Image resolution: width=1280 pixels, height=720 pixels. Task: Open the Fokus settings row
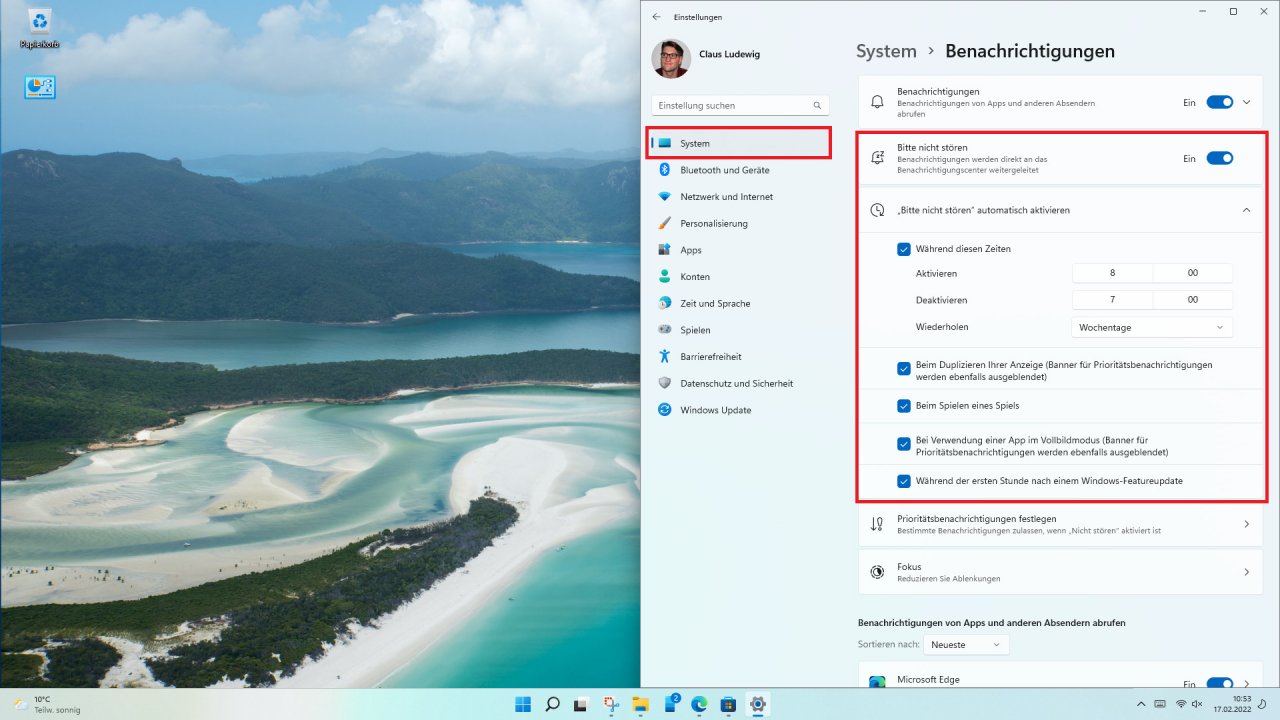coord(1060,572)
